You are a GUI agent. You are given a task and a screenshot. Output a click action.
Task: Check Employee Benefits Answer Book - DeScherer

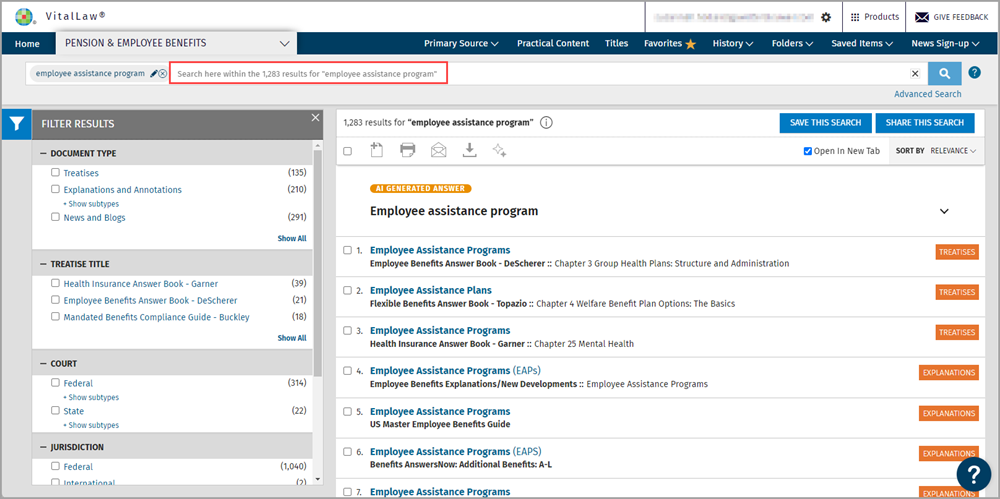55,299
